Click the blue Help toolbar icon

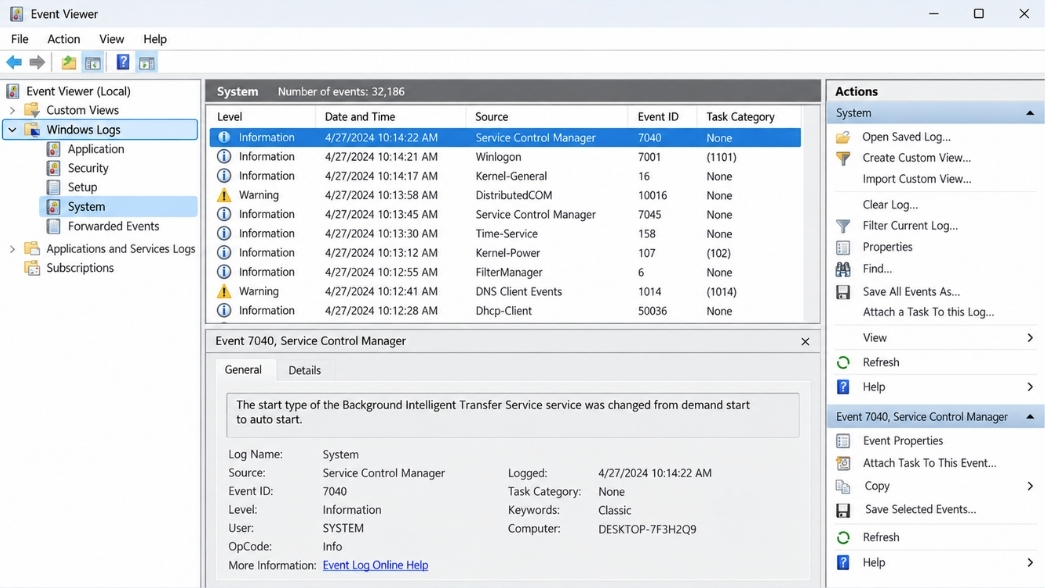point(123,63)
